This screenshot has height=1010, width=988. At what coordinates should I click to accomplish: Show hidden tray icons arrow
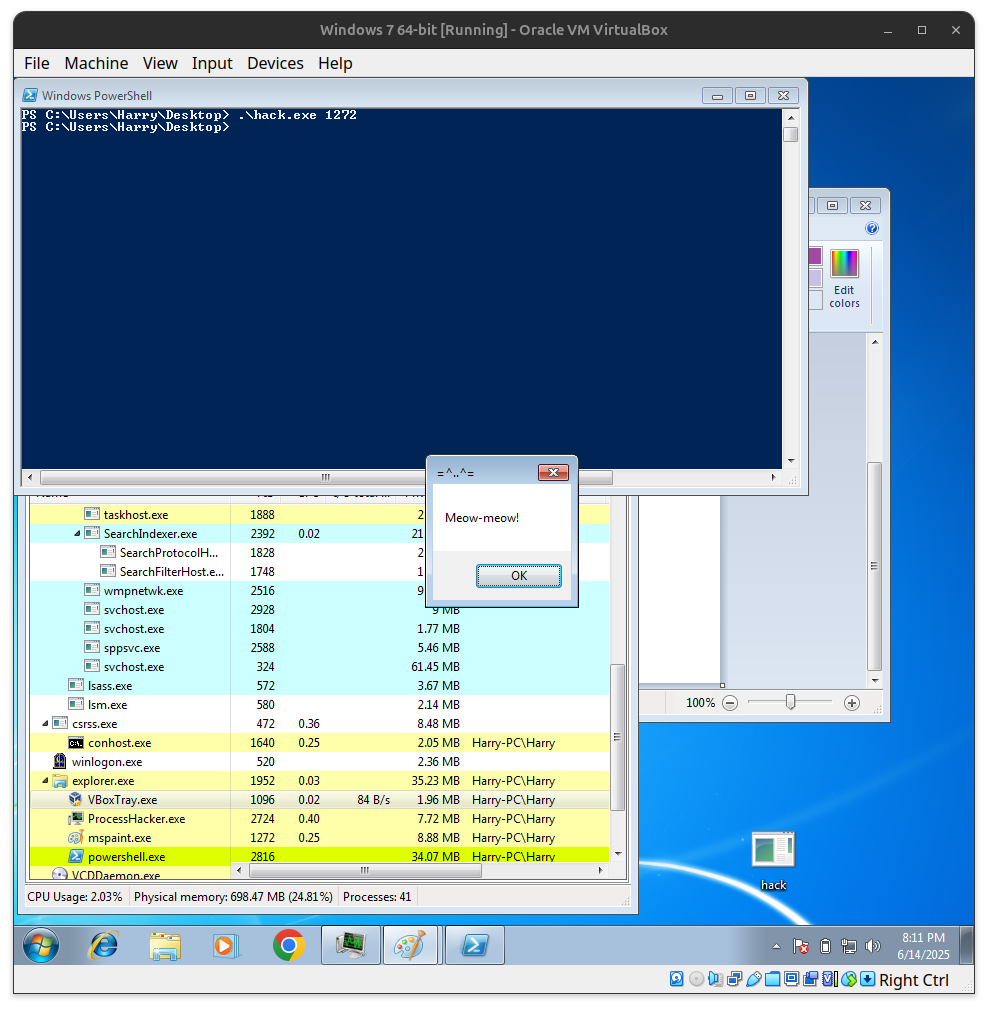[776, 946]
